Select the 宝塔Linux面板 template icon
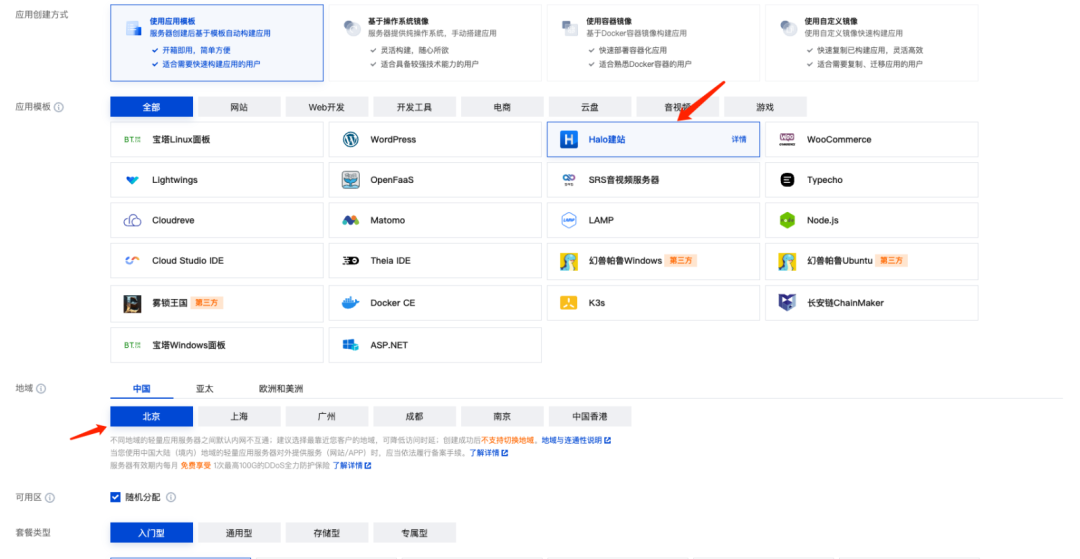 pos(132,140)
